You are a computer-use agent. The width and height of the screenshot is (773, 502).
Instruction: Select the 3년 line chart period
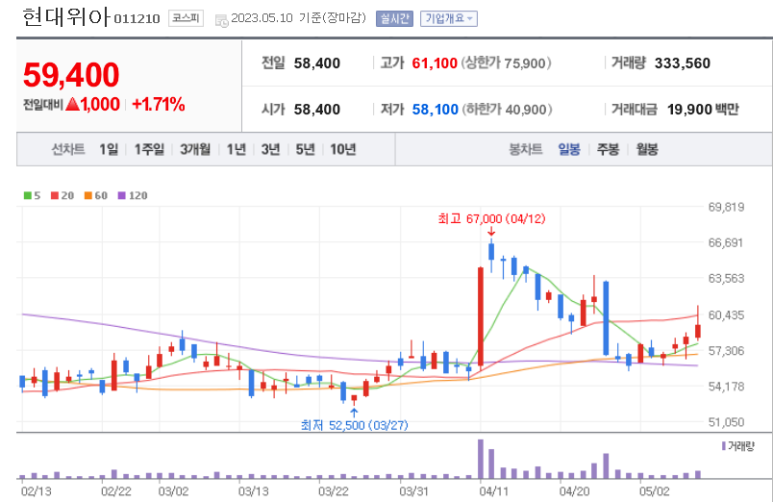pos(271,149)
